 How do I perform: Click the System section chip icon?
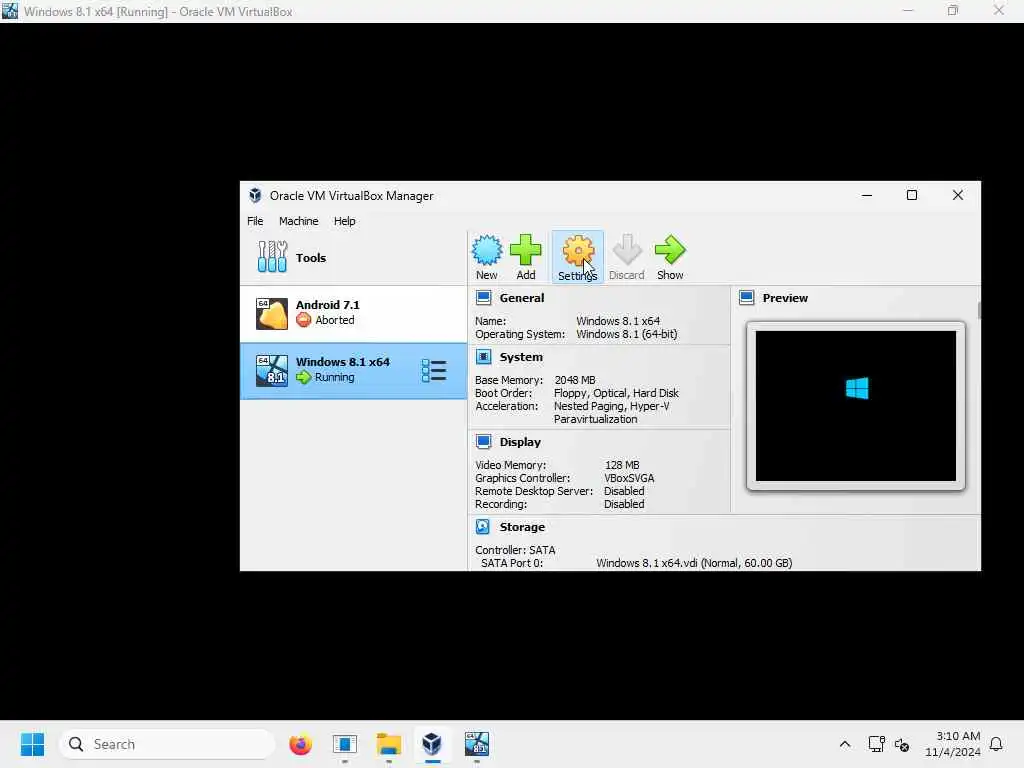tap(483, 357)
